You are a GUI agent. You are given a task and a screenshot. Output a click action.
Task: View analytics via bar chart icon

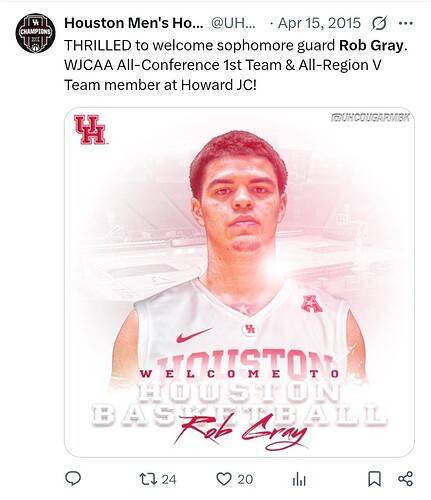(299, 480)
